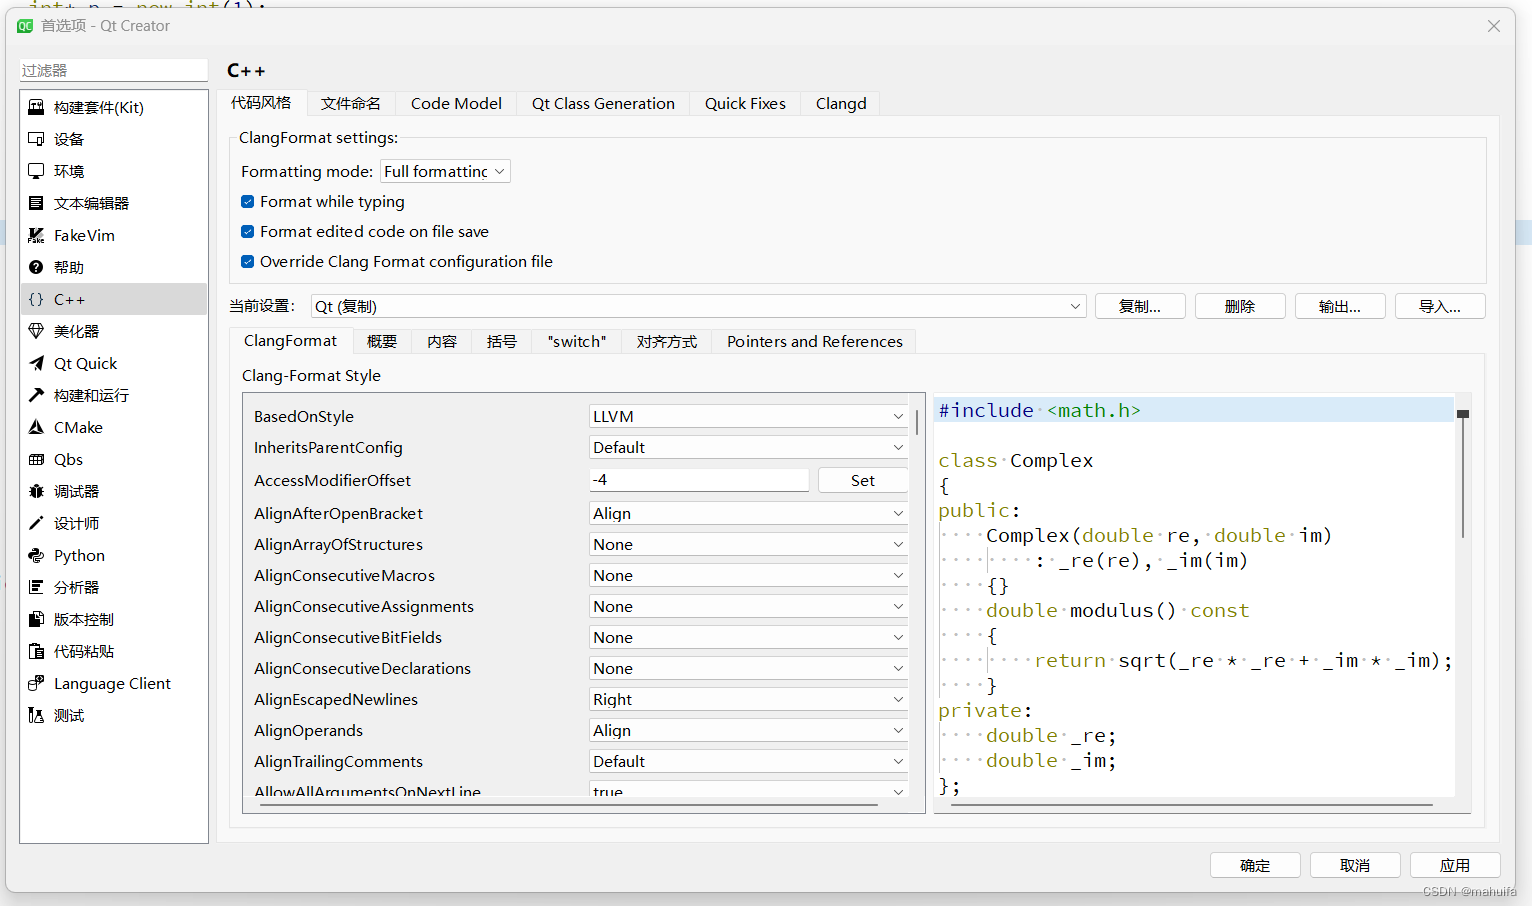
Task: Toggle Override Clang Format configuration file
Action: tap(247, 262)
